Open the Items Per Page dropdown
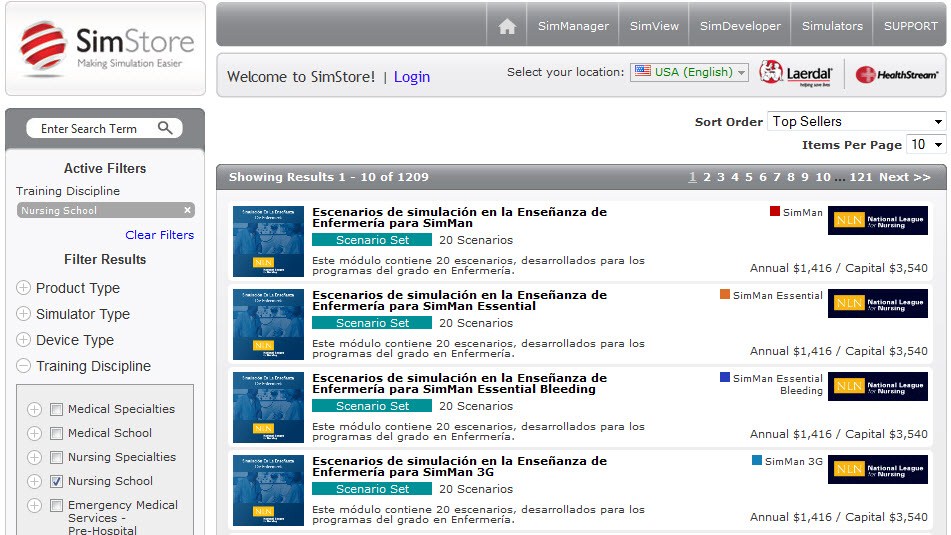 926,144
